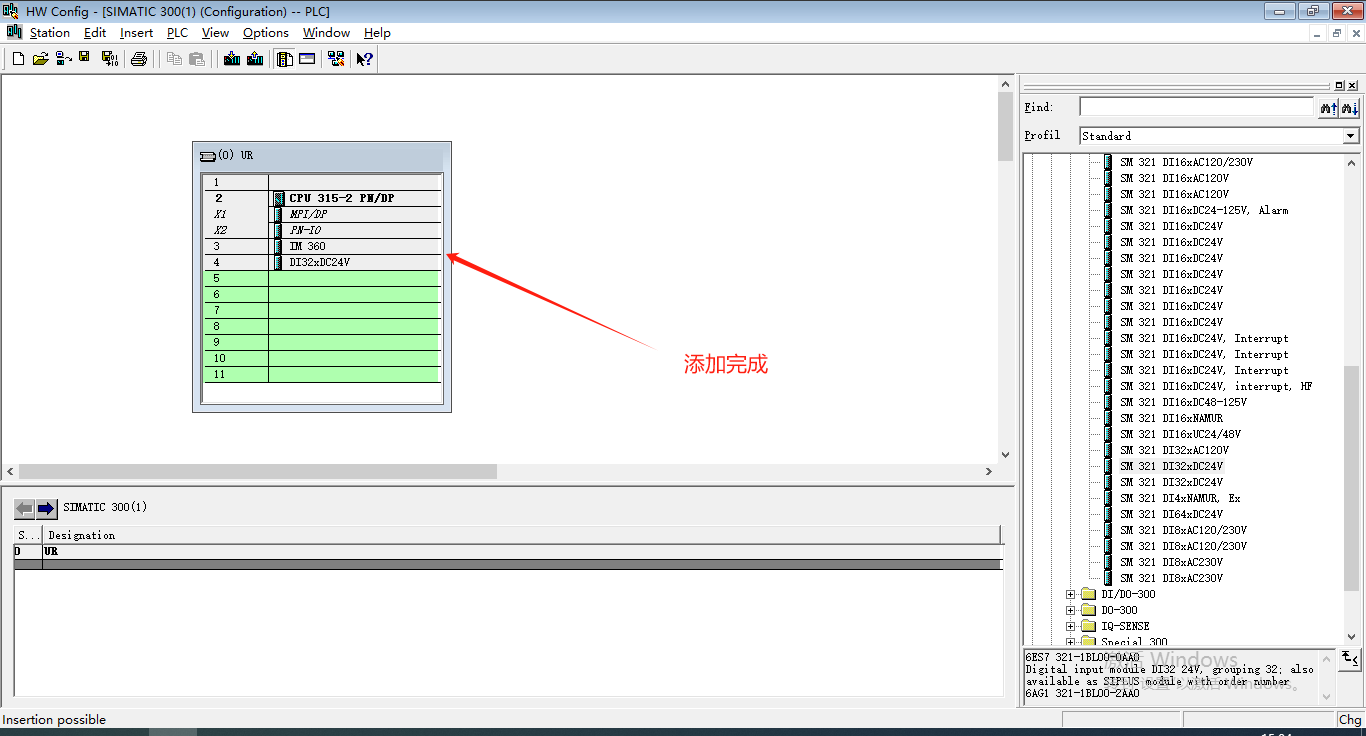
Task: Open the Station menu
Action: coord(50,33)
